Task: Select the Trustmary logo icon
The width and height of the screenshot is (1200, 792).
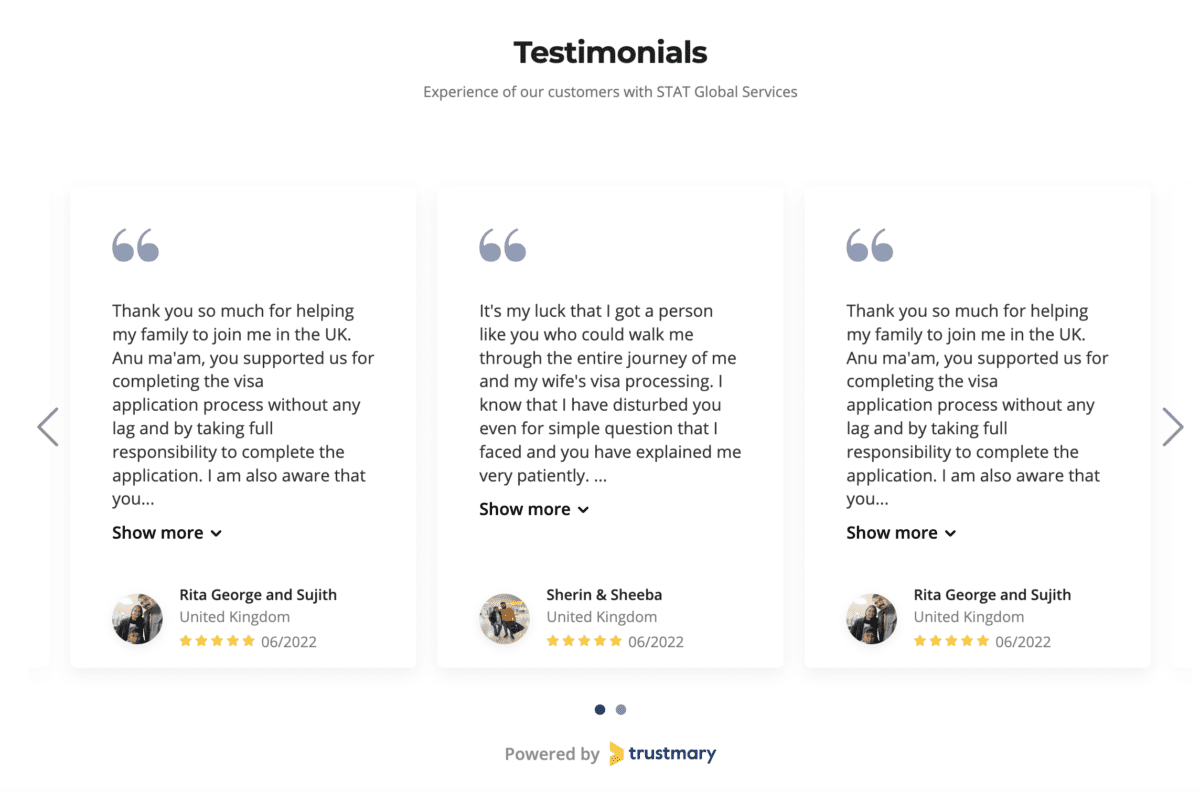Action: [x=617, y=753]
